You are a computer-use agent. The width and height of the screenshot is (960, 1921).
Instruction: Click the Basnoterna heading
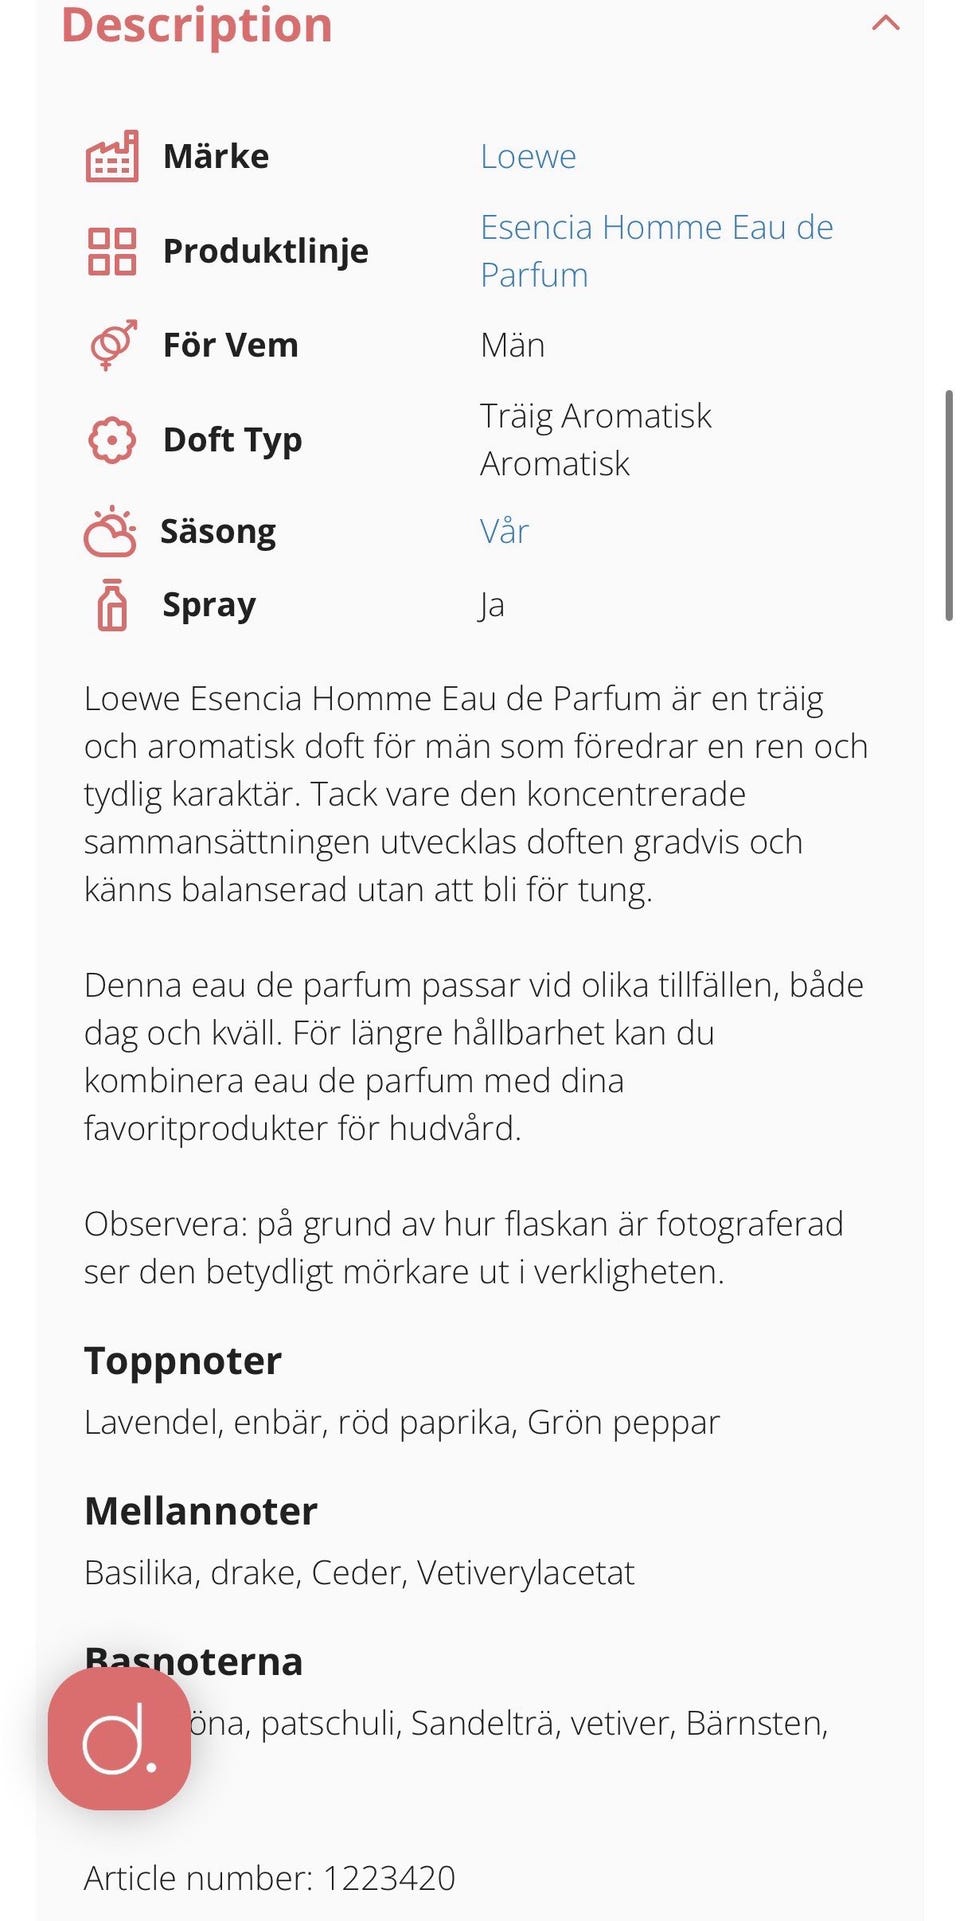(x=194, y=1661)
